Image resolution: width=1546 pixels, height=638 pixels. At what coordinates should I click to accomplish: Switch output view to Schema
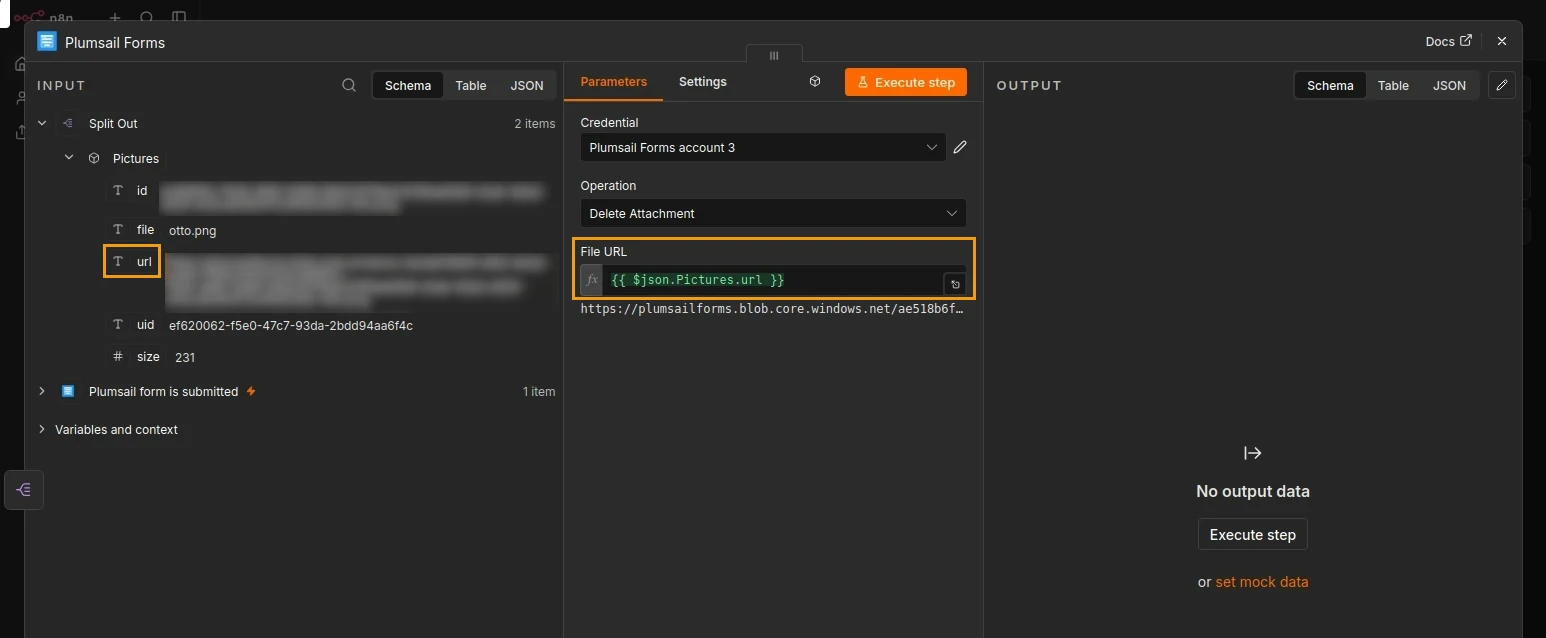coord(1330,85)
